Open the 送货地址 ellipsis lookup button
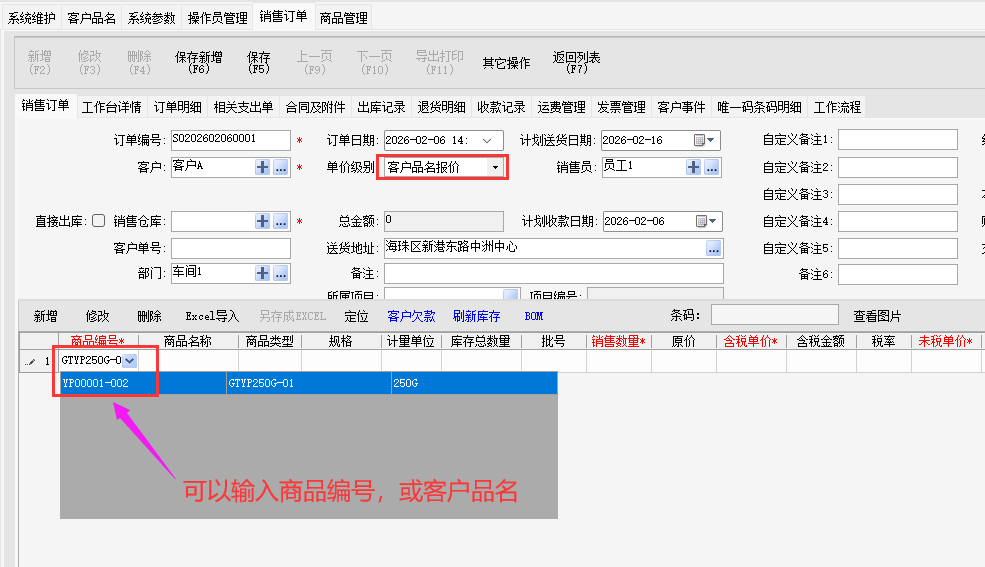The width and height of the screenshot is (985, 567). pyautogui.click(x=714, y=247)
